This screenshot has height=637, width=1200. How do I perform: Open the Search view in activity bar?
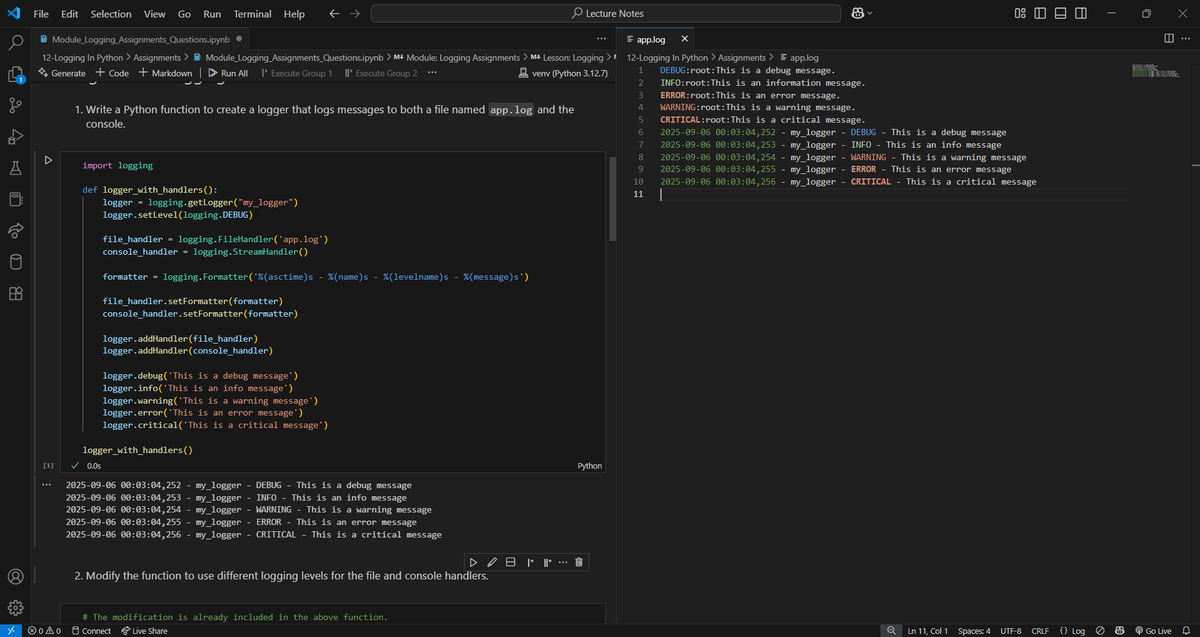[x=15, y=43]
